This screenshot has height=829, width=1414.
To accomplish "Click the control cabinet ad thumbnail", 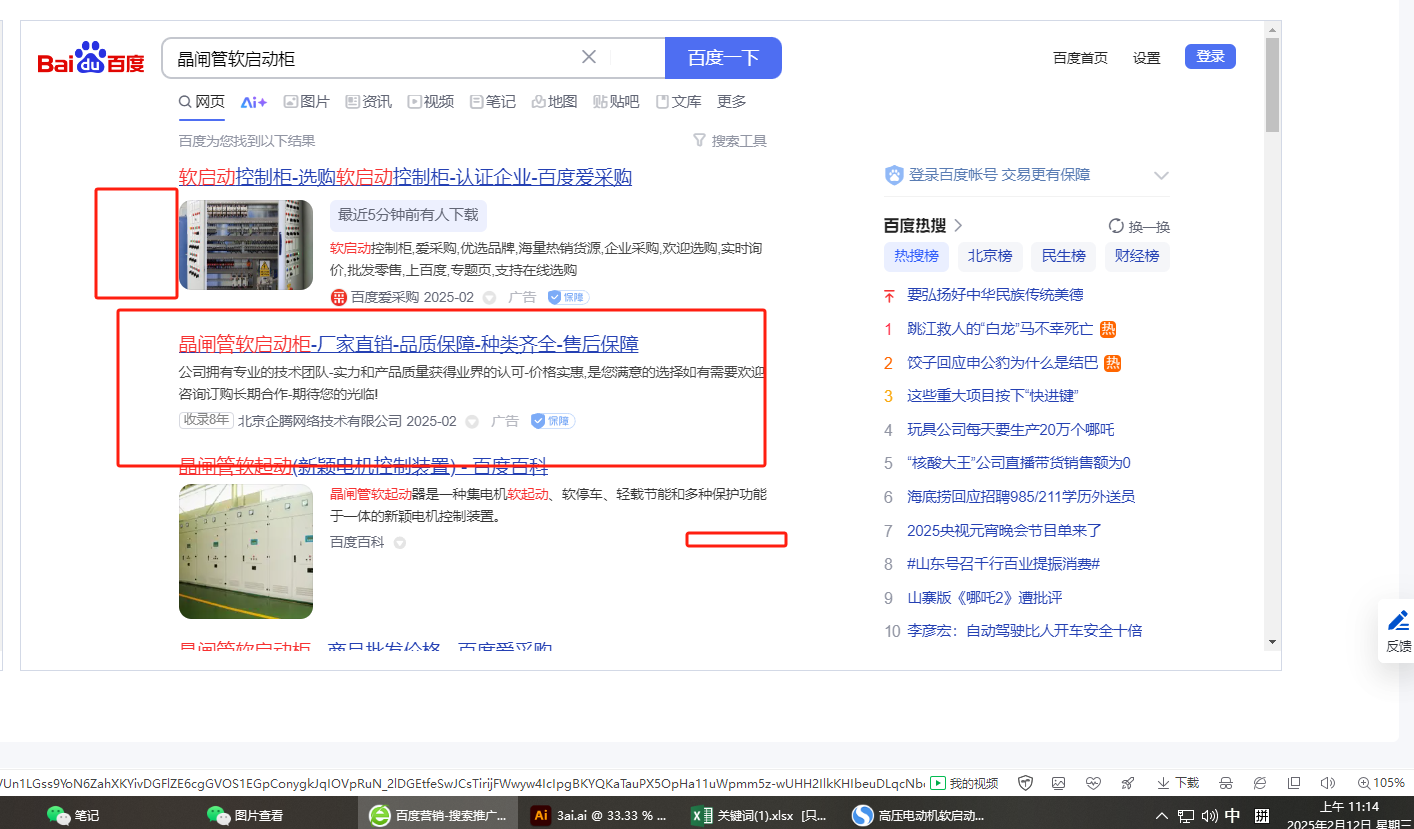I will [246, 245].
